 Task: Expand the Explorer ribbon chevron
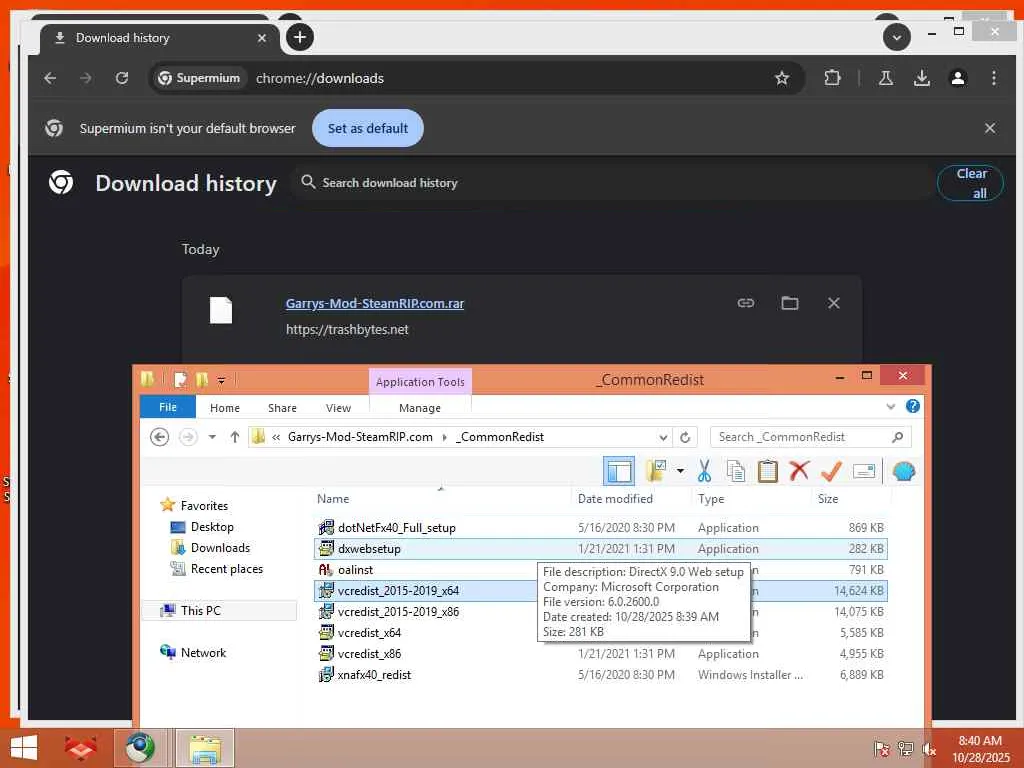[x=890, y=406]
